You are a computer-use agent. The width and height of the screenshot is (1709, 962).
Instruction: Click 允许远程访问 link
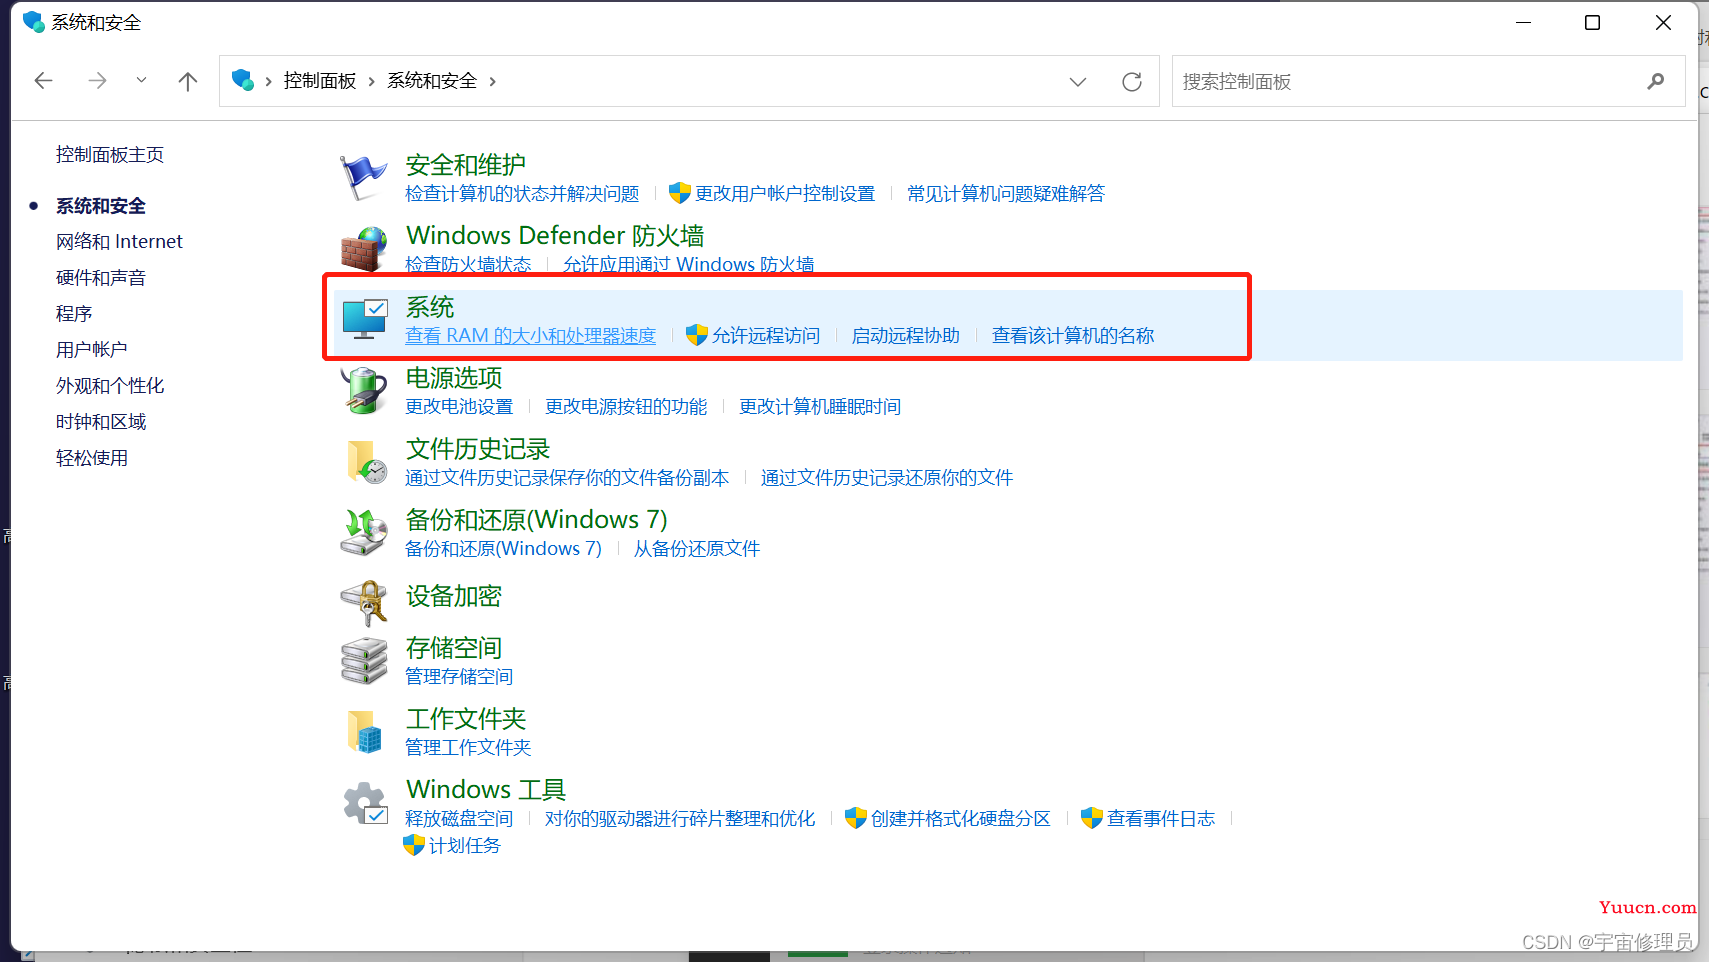pyautogui.click(x=766, y=335)
